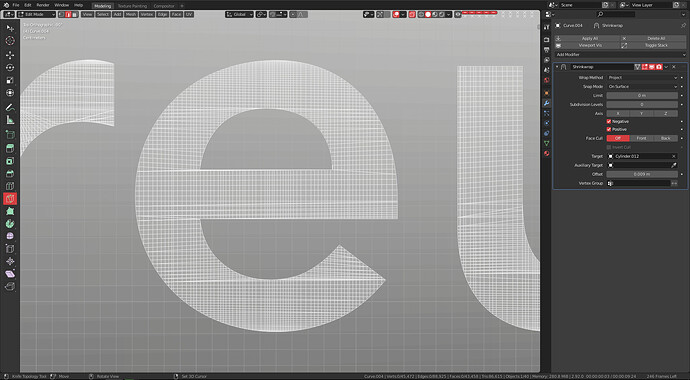Open the viewport shading options dropdown
Screen dimensions: 690x380
pos(448,15)
